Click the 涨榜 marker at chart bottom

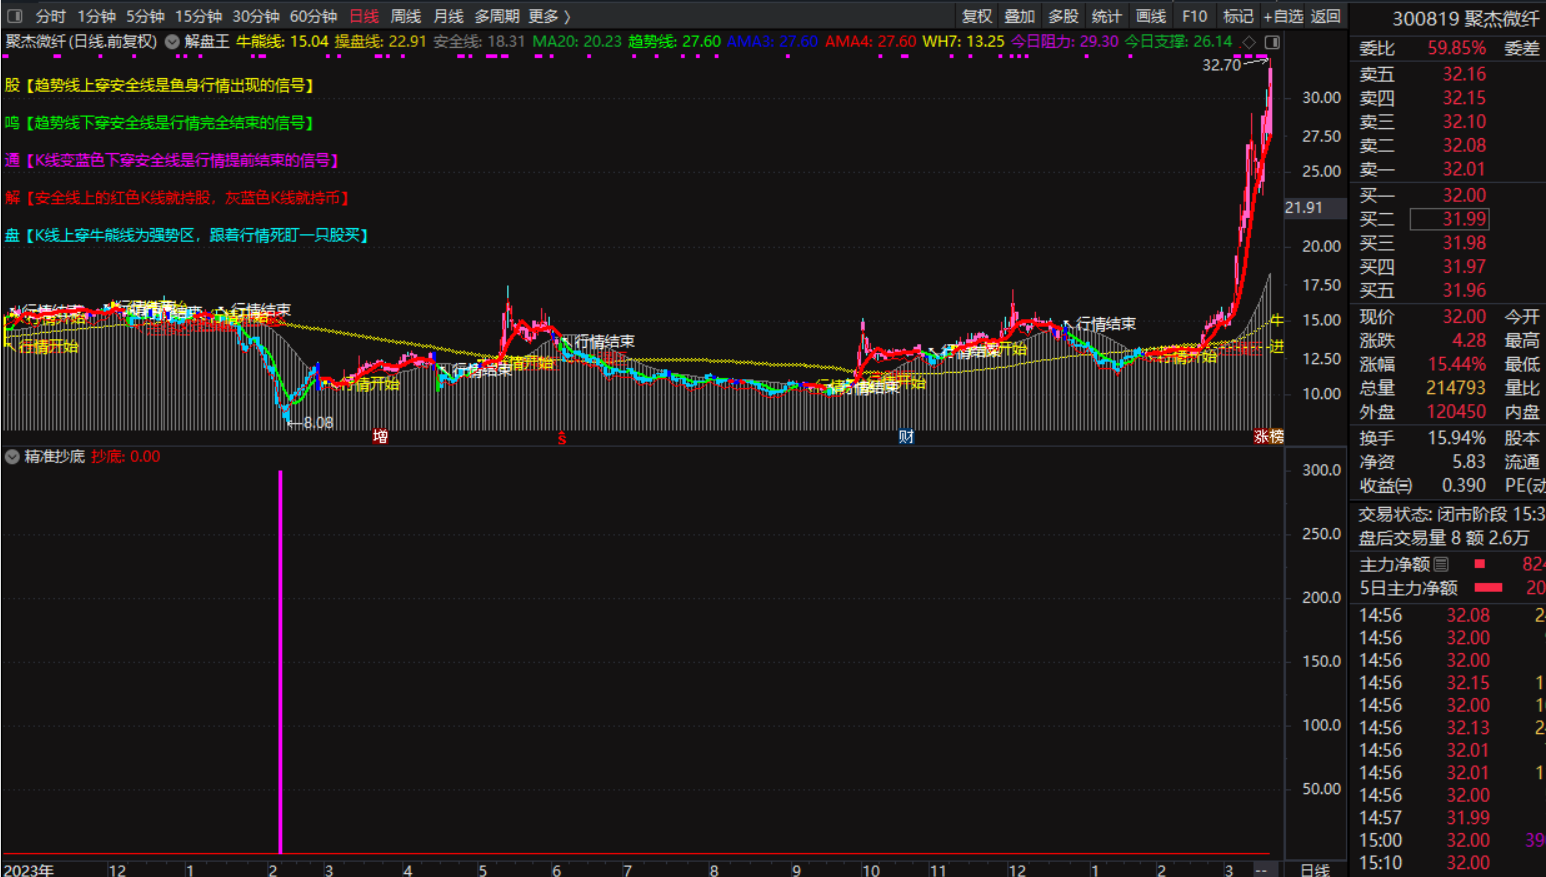tap(1268, 436)
